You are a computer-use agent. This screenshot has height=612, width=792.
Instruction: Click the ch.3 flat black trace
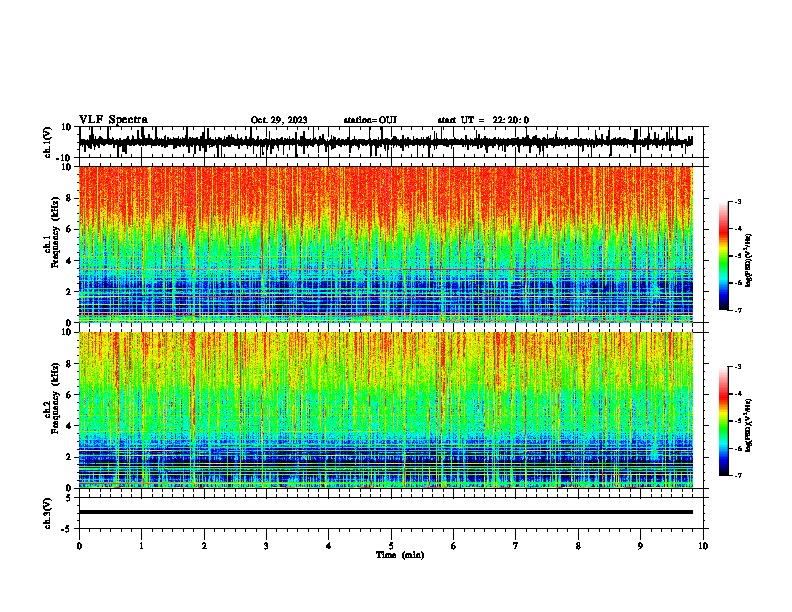385,512
